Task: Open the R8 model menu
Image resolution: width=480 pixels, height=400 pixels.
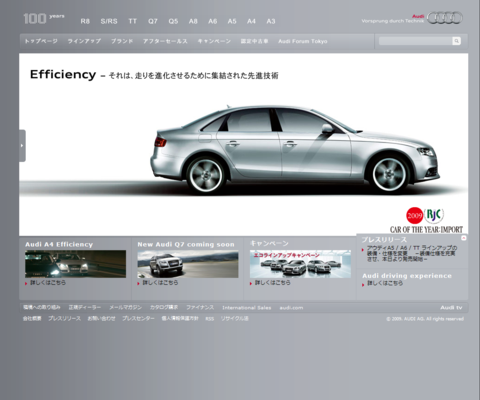Action: [x=85, y=21]
